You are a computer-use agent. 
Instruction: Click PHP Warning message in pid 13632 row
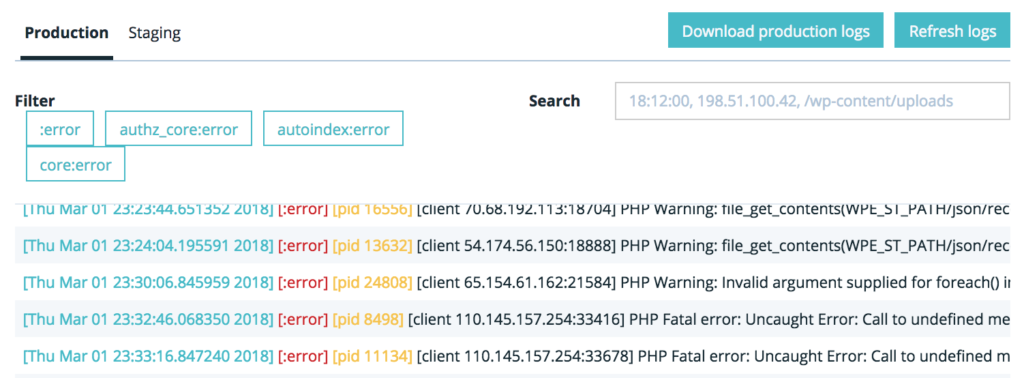[815, 245]
